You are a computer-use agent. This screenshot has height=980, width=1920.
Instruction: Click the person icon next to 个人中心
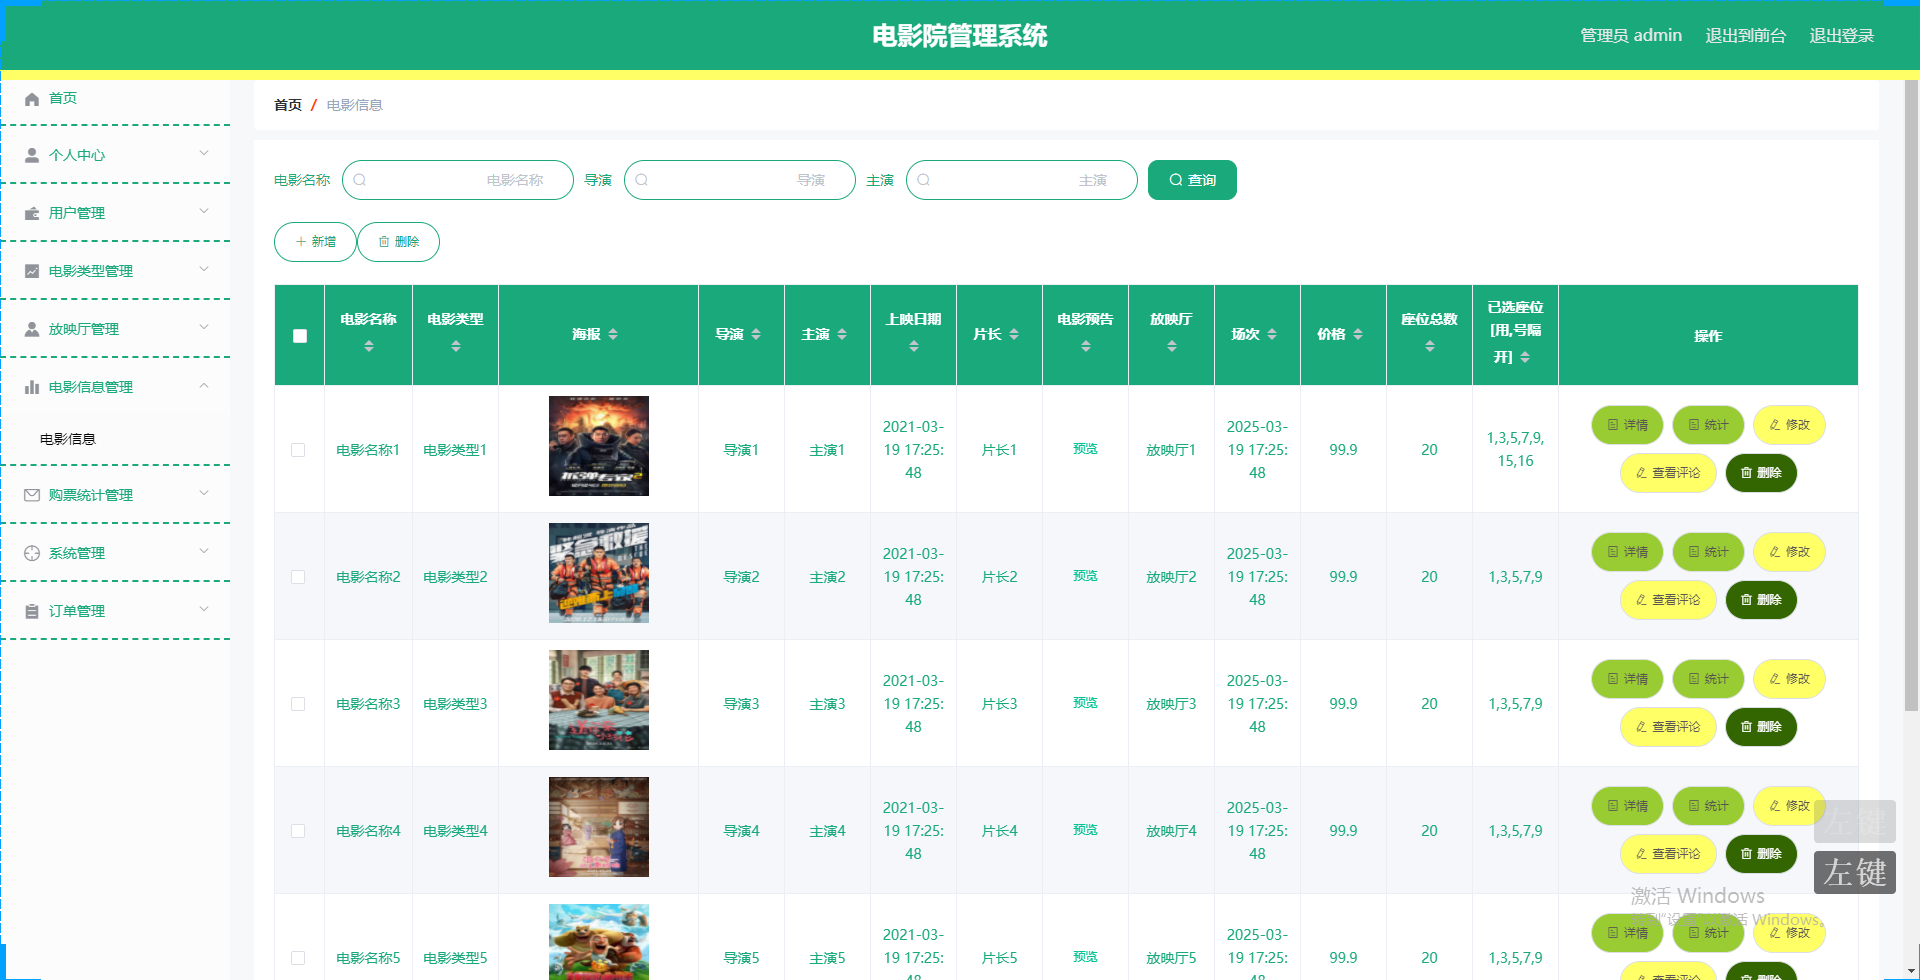coord(31,155)
